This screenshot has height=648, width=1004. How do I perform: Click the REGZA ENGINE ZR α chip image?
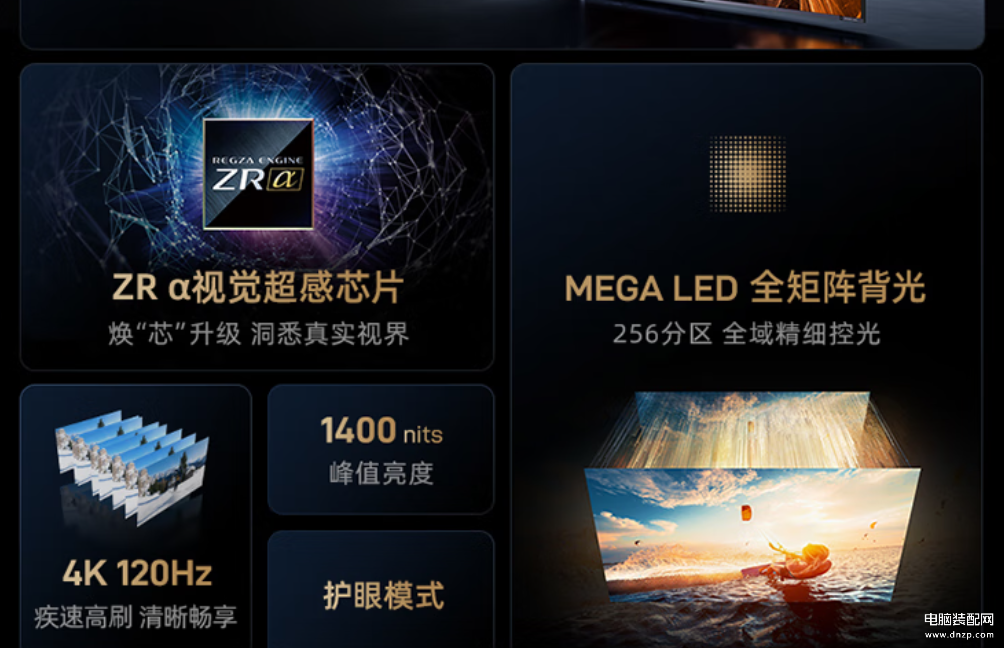point(258,174)
